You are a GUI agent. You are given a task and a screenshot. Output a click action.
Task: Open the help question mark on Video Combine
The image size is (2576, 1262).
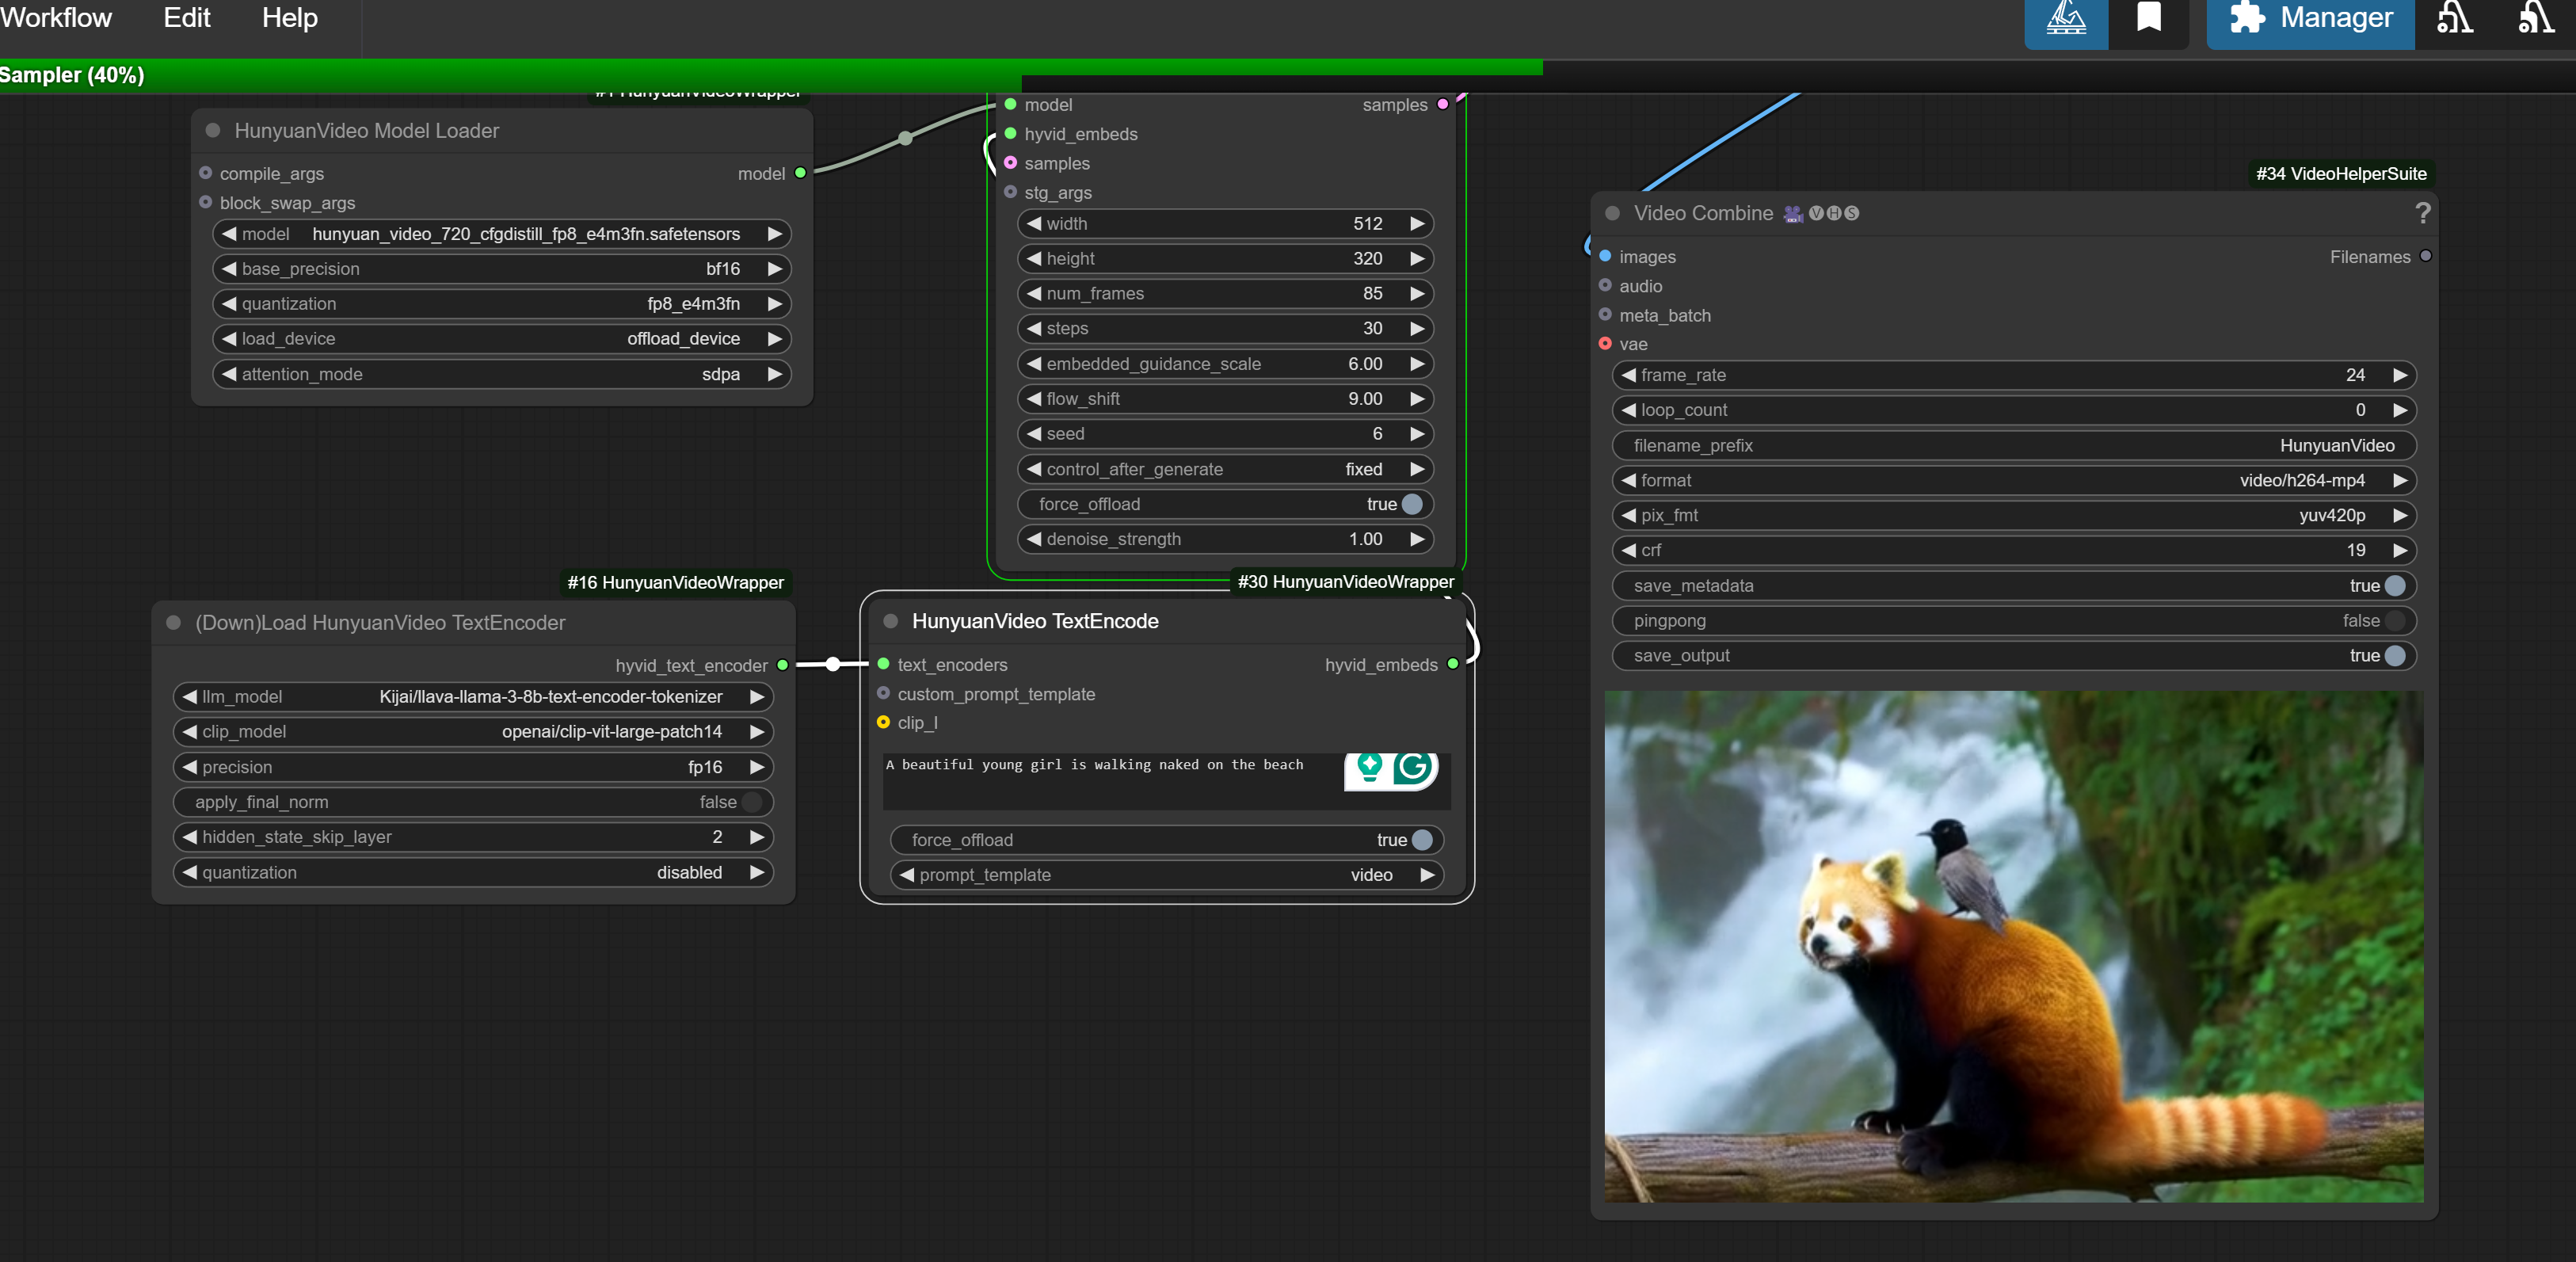click(2424, 213)
